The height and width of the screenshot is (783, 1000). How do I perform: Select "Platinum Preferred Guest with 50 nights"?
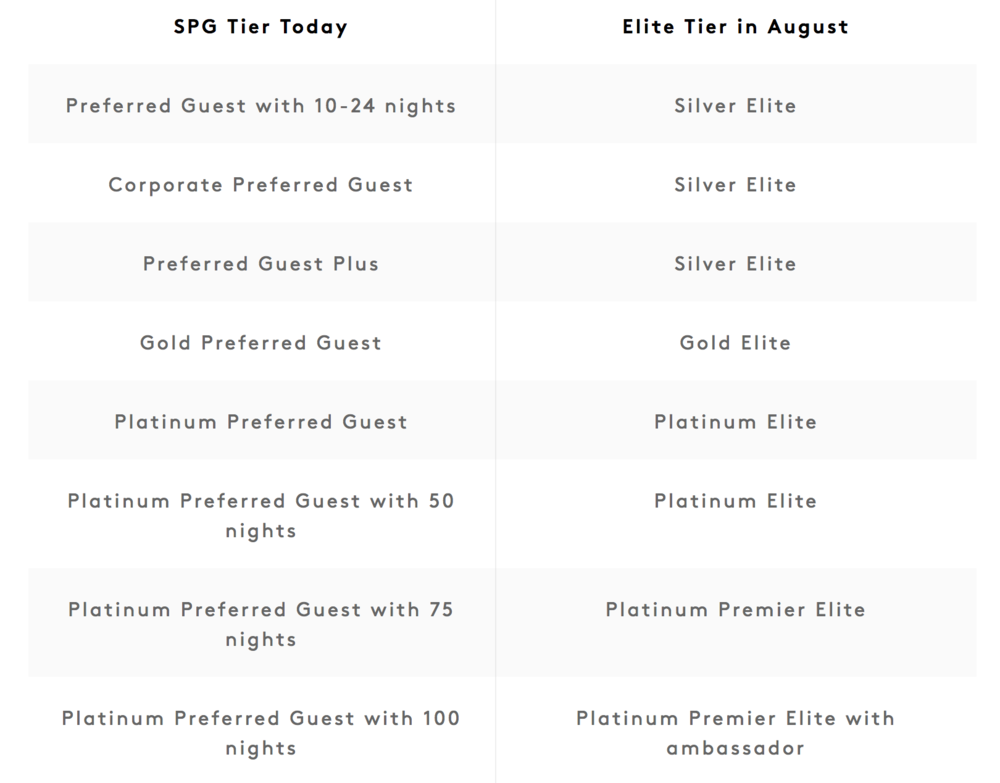click(x=260, y=515)
